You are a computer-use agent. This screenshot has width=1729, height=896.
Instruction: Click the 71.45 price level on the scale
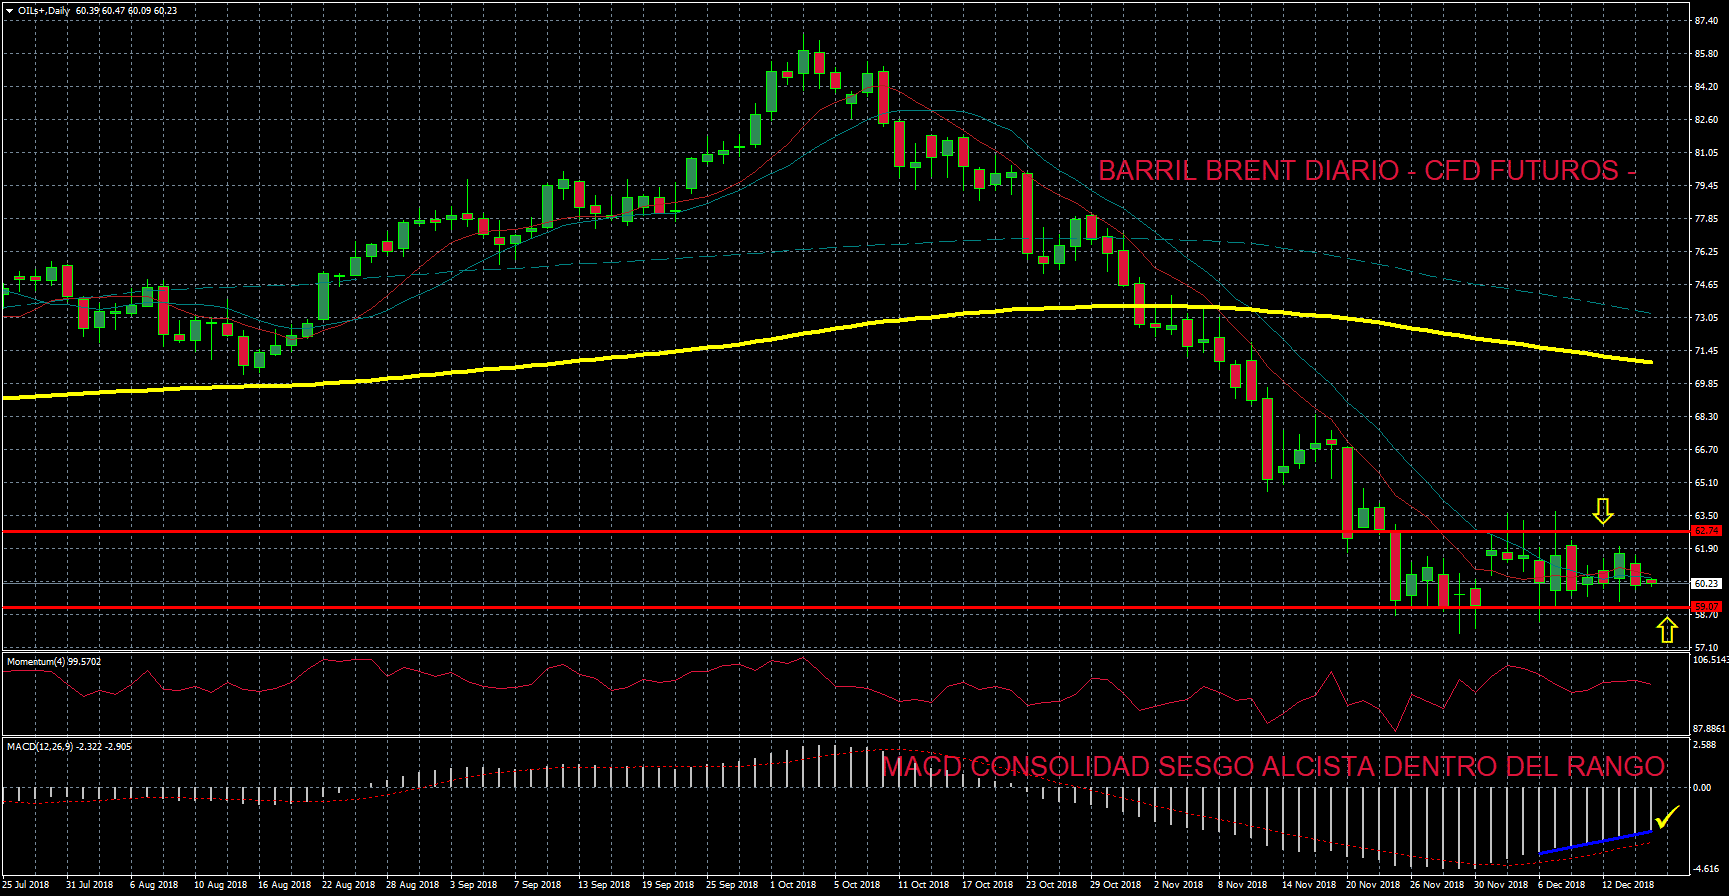point(1705,351)
